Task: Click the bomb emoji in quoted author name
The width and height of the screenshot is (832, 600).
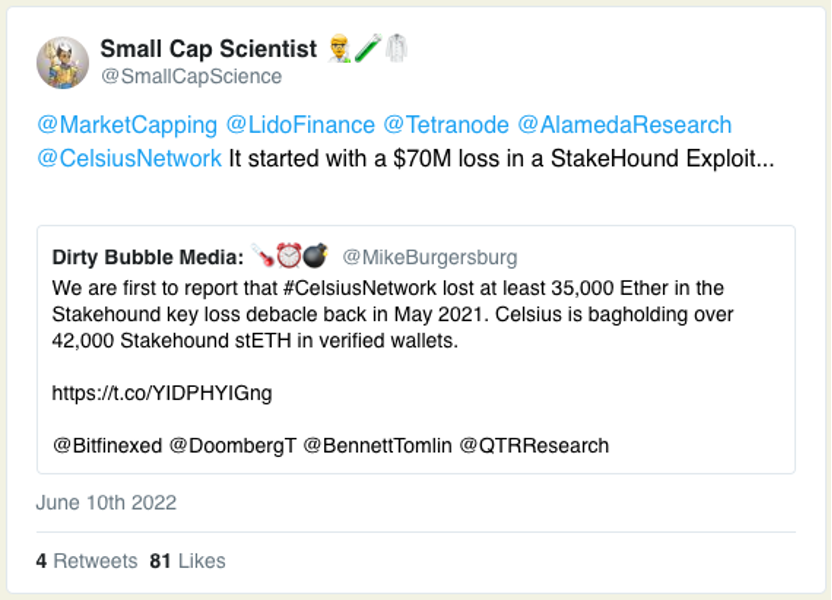Action: point(315,257)
